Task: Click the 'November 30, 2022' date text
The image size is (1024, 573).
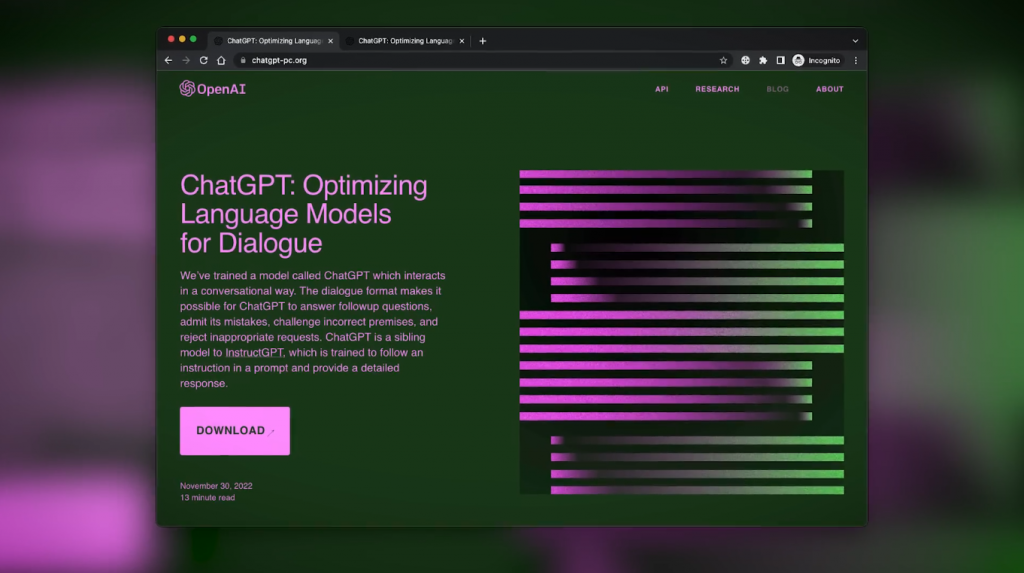Action: point(216,486)
